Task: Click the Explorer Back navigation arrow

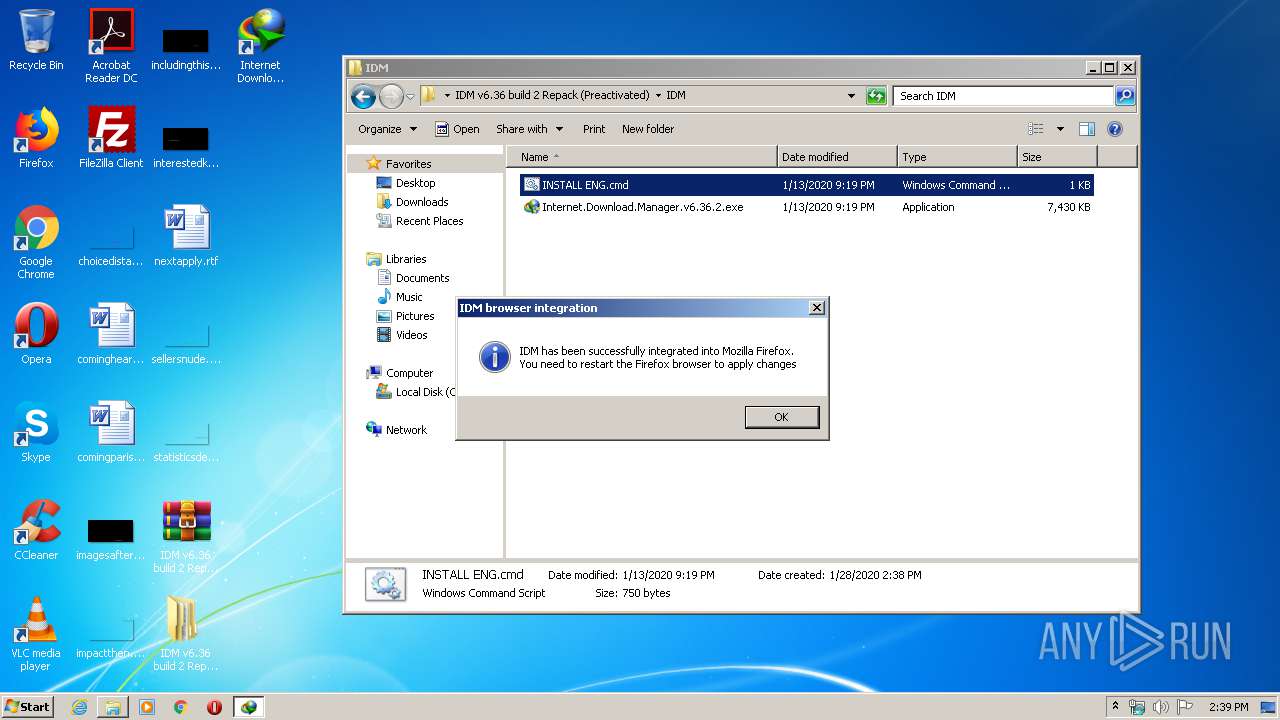Action: (x=363, y=96)
